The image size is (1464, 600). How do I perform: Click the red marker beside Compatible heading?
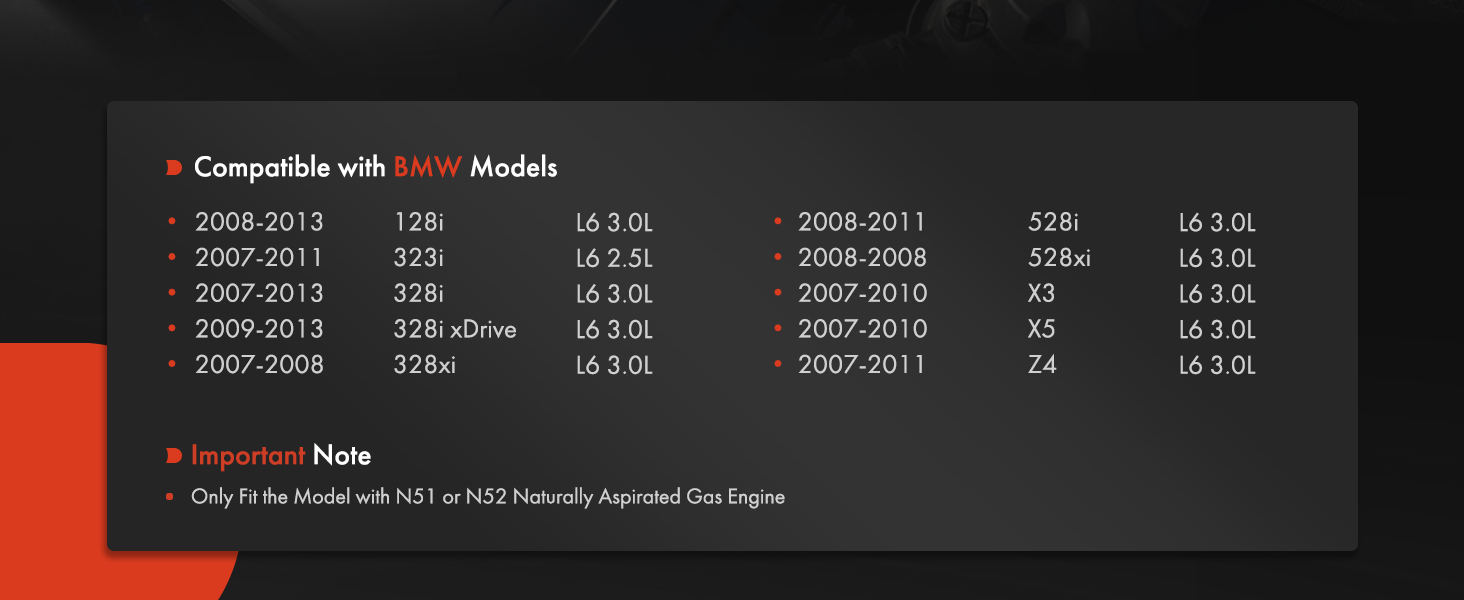[174, 168]
